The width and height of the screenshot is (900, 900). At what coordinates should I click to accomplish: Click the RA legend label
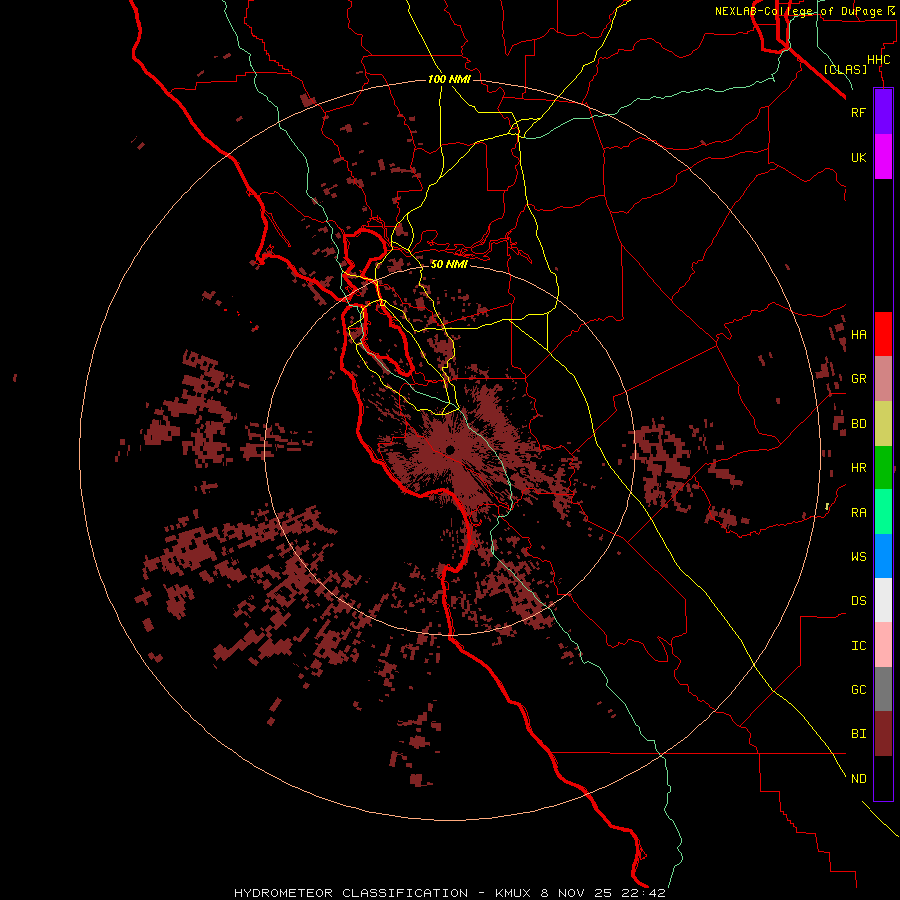pyautogui.click(x=858, y=513)
